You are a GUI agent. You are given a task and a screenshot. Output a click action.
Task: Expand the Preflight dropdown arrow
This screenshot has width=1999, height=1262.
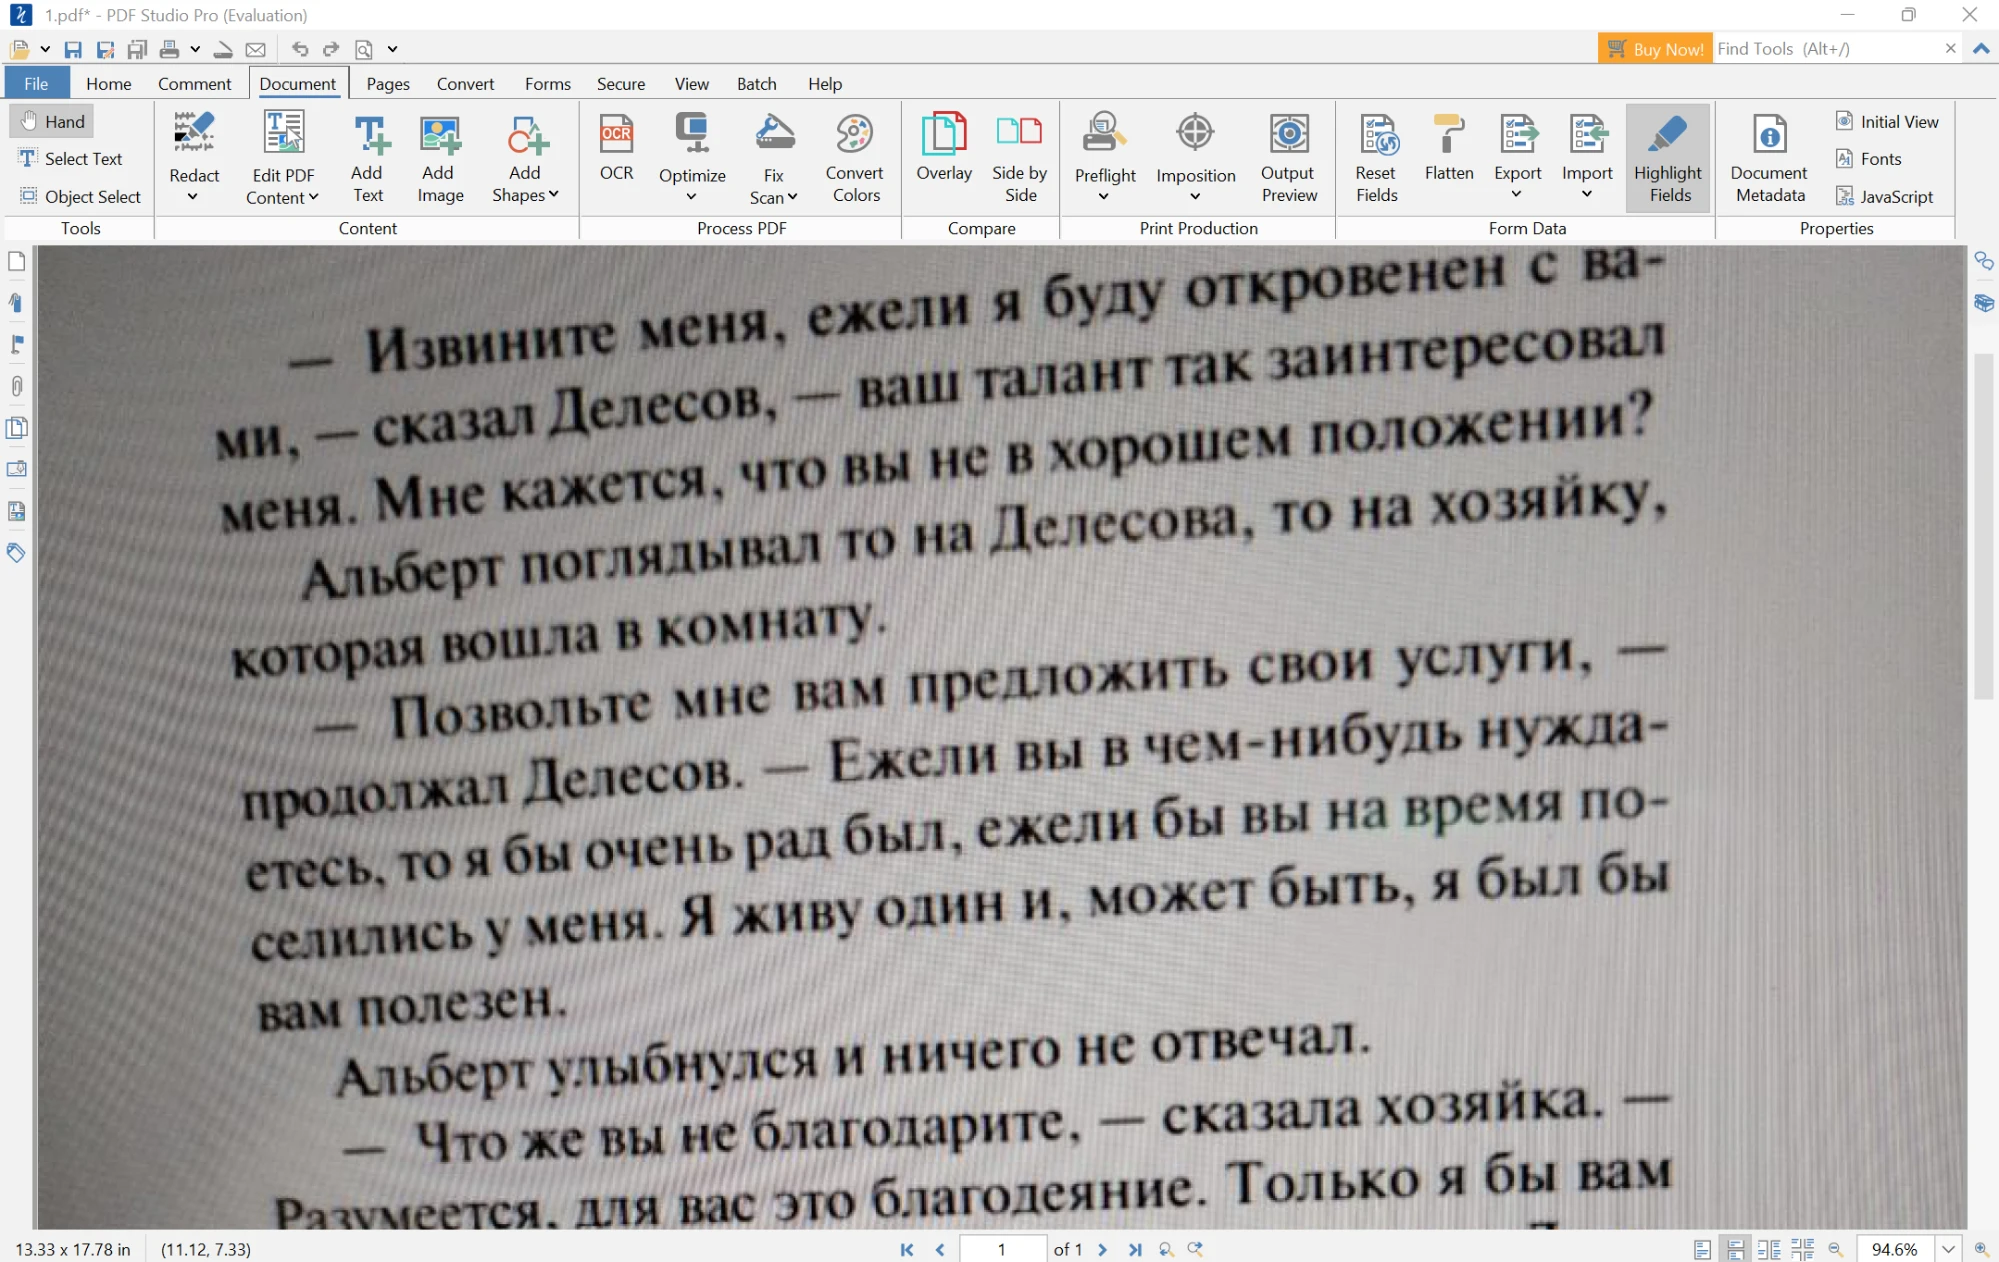pyautogui.click(x=1104, y=197)
